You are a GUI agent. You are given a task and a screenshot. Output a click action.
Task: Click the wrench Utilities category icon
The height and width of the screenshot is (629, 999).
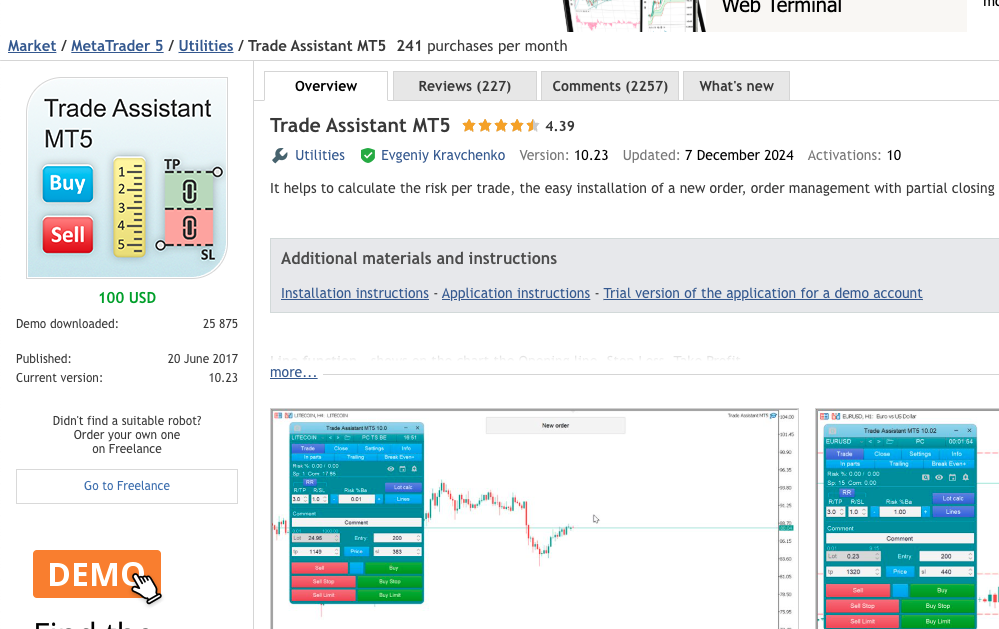tap(280, 155)
